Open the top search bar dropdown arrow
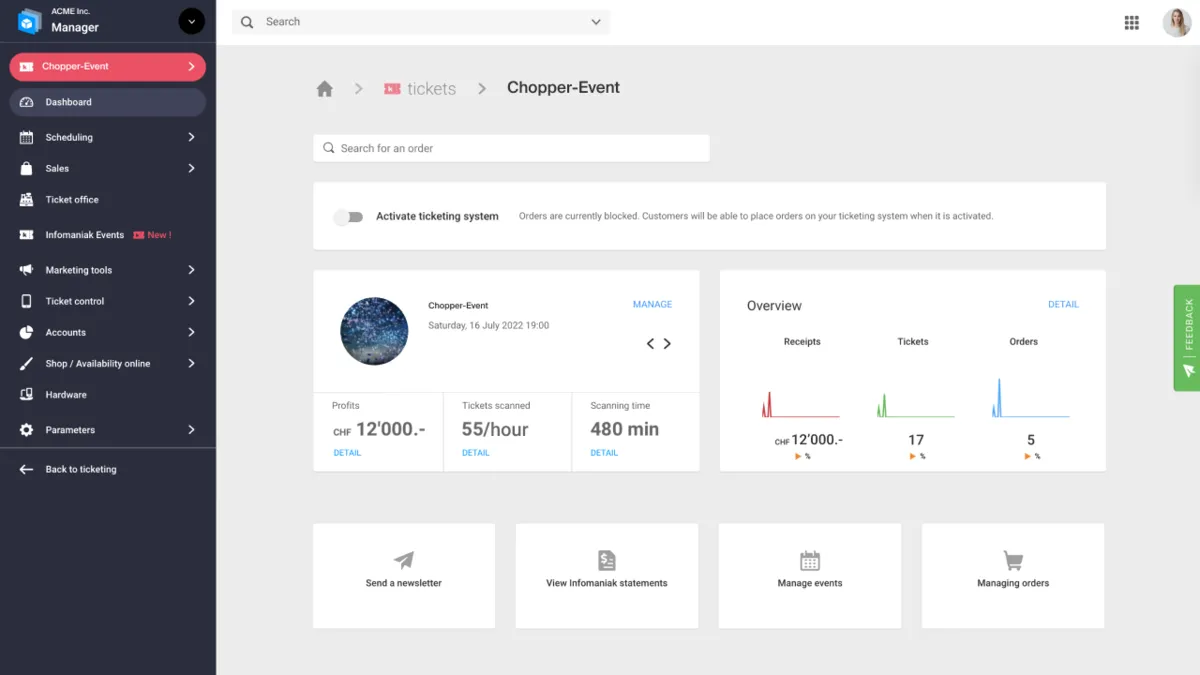1200x675 pixels. click(596, 22)
